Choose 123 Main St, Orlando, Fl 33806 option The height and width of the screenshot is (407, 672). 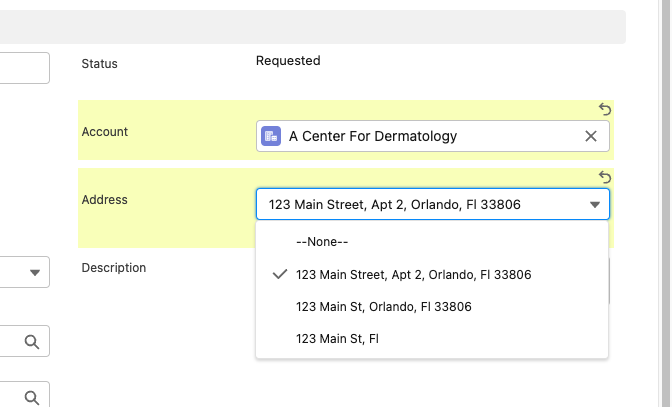coord(383,306)
